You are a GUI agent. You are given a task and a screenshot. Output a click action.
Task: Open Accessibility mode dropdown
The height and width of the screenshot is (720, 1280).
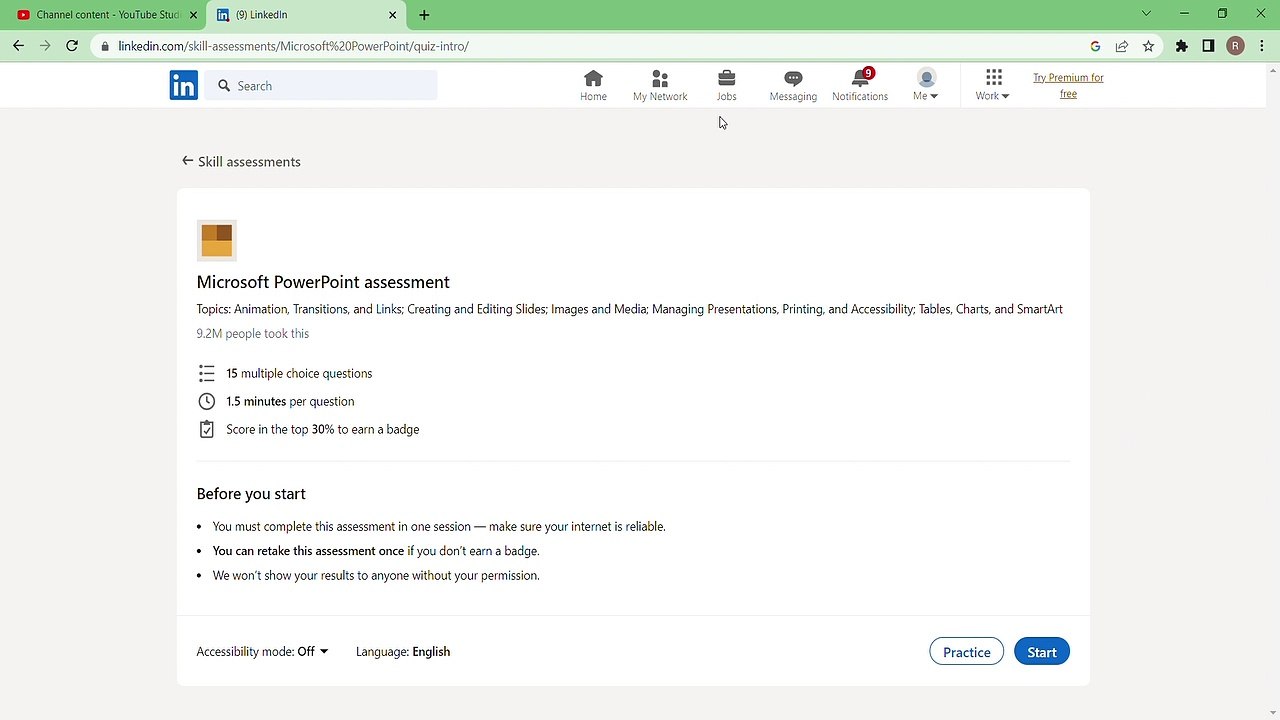(262, 652)
